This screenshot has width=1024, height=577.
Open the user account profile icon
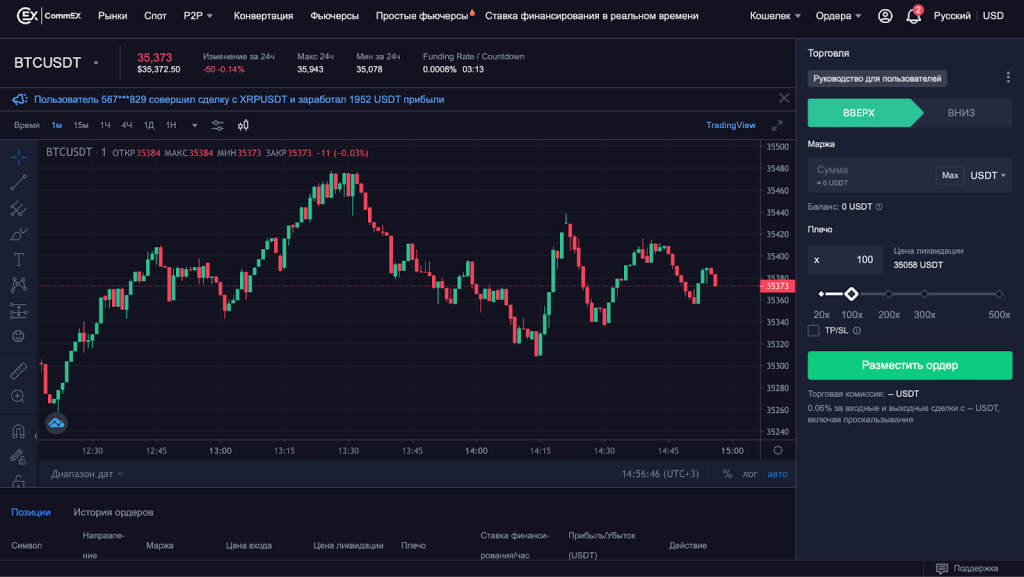coord(885,16)
